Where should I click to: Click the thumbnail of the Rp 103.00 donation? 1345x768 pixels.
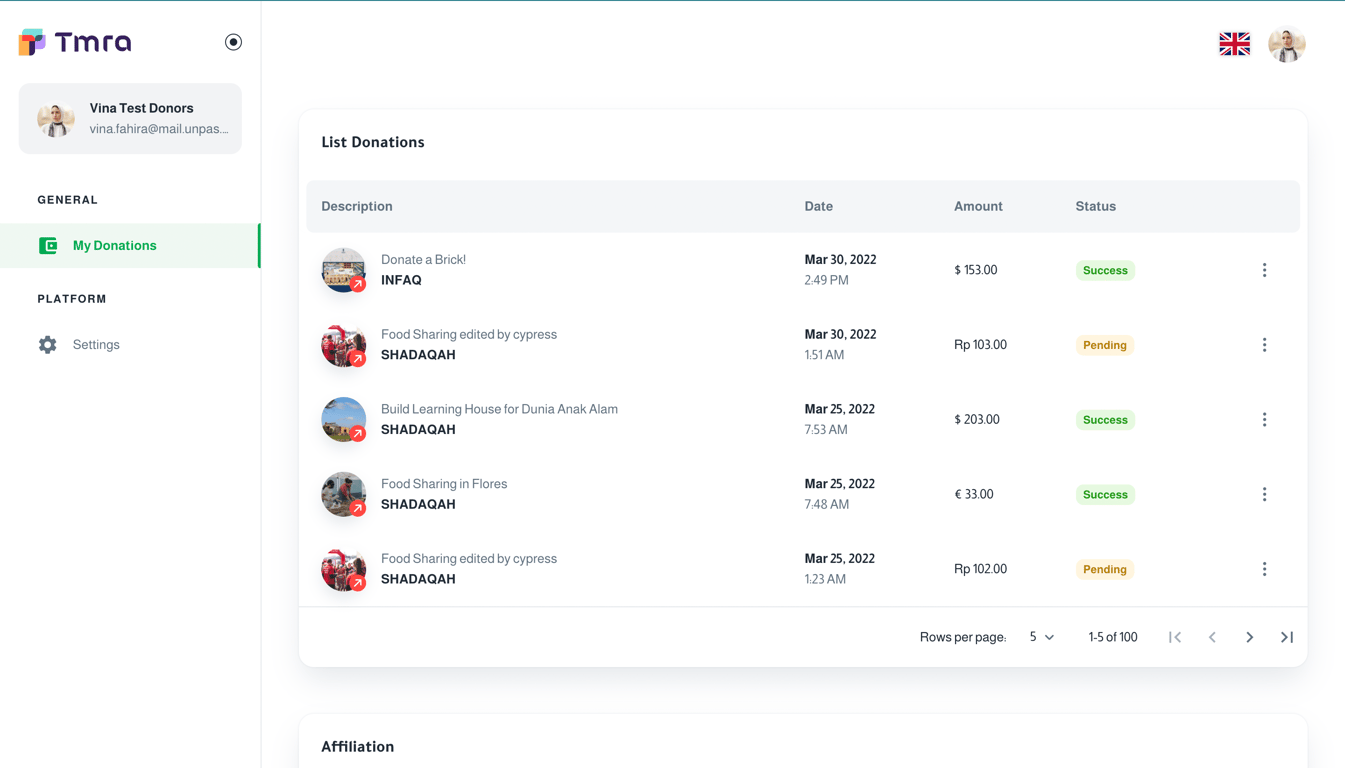pyautogui.click(x=343, y=345)
